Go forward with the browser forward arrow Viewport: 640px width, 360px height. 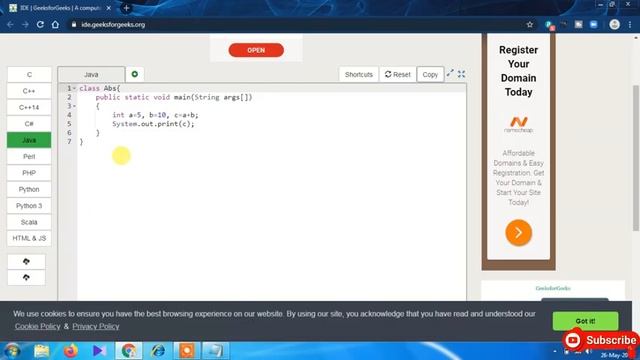25,24
